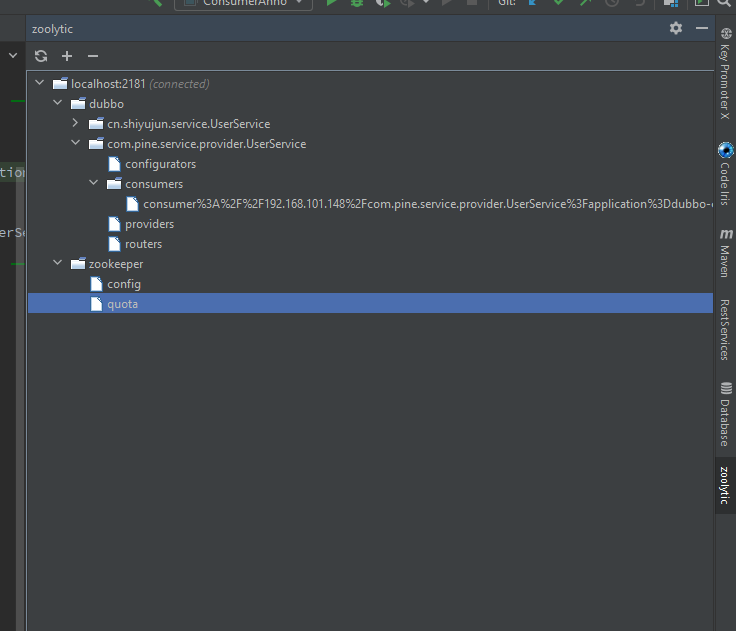
Task: Select the highlighted quota node
Action: coord(371,304)
